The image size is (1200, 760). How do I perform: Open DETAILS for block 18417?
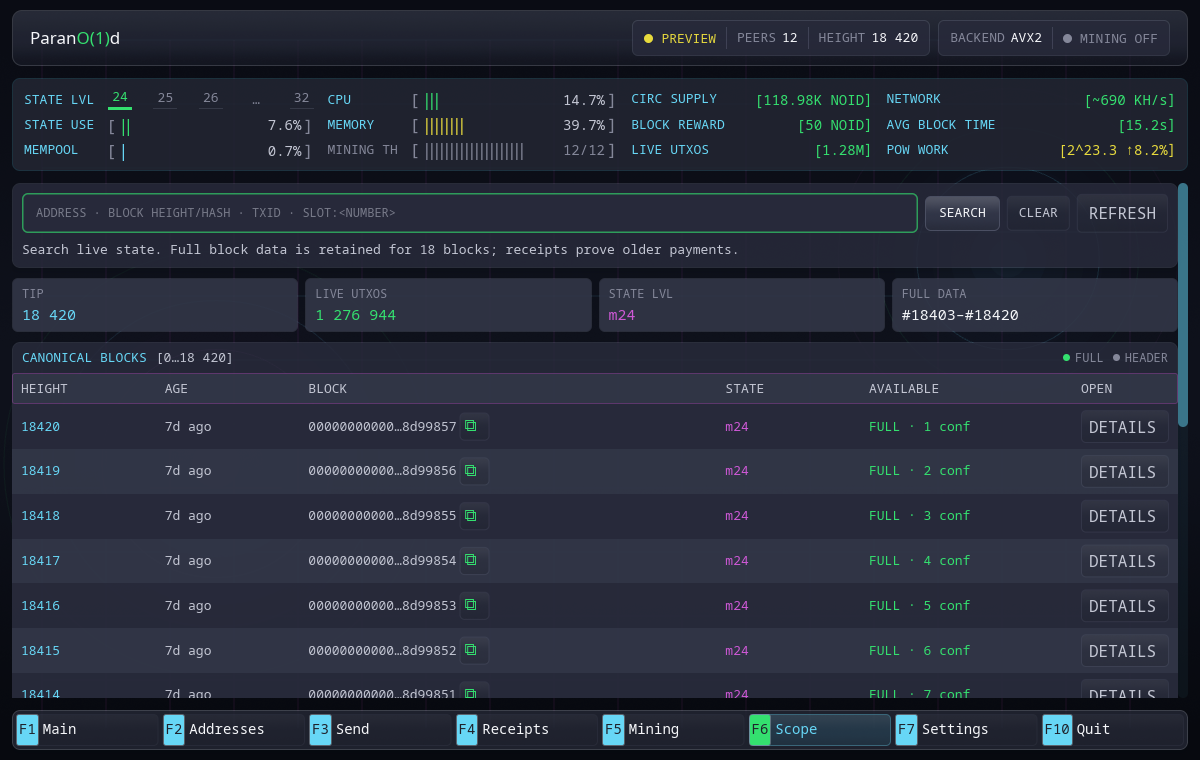(x=1124, y=561)
